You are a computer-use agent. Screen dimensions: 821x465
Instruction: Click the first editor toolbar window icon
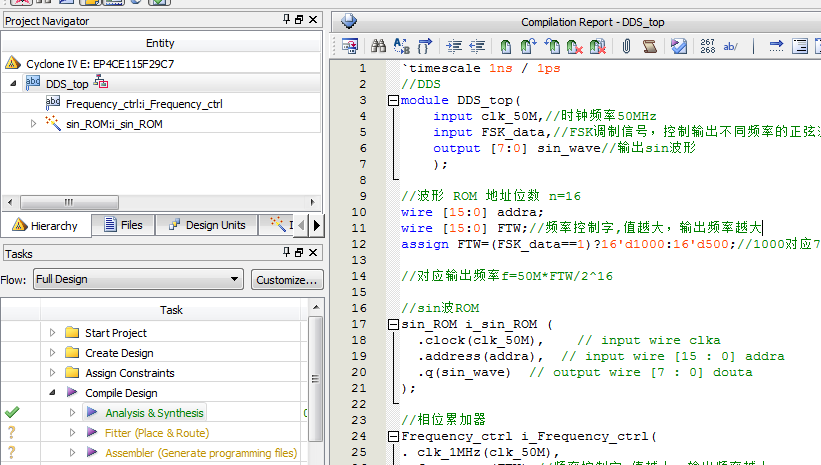pyautogui.click(x=350, y=46)
